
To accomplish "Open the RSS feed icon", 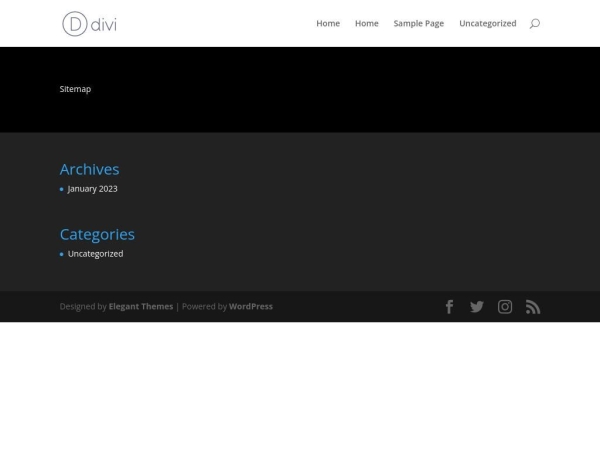I will click(533, 307).
